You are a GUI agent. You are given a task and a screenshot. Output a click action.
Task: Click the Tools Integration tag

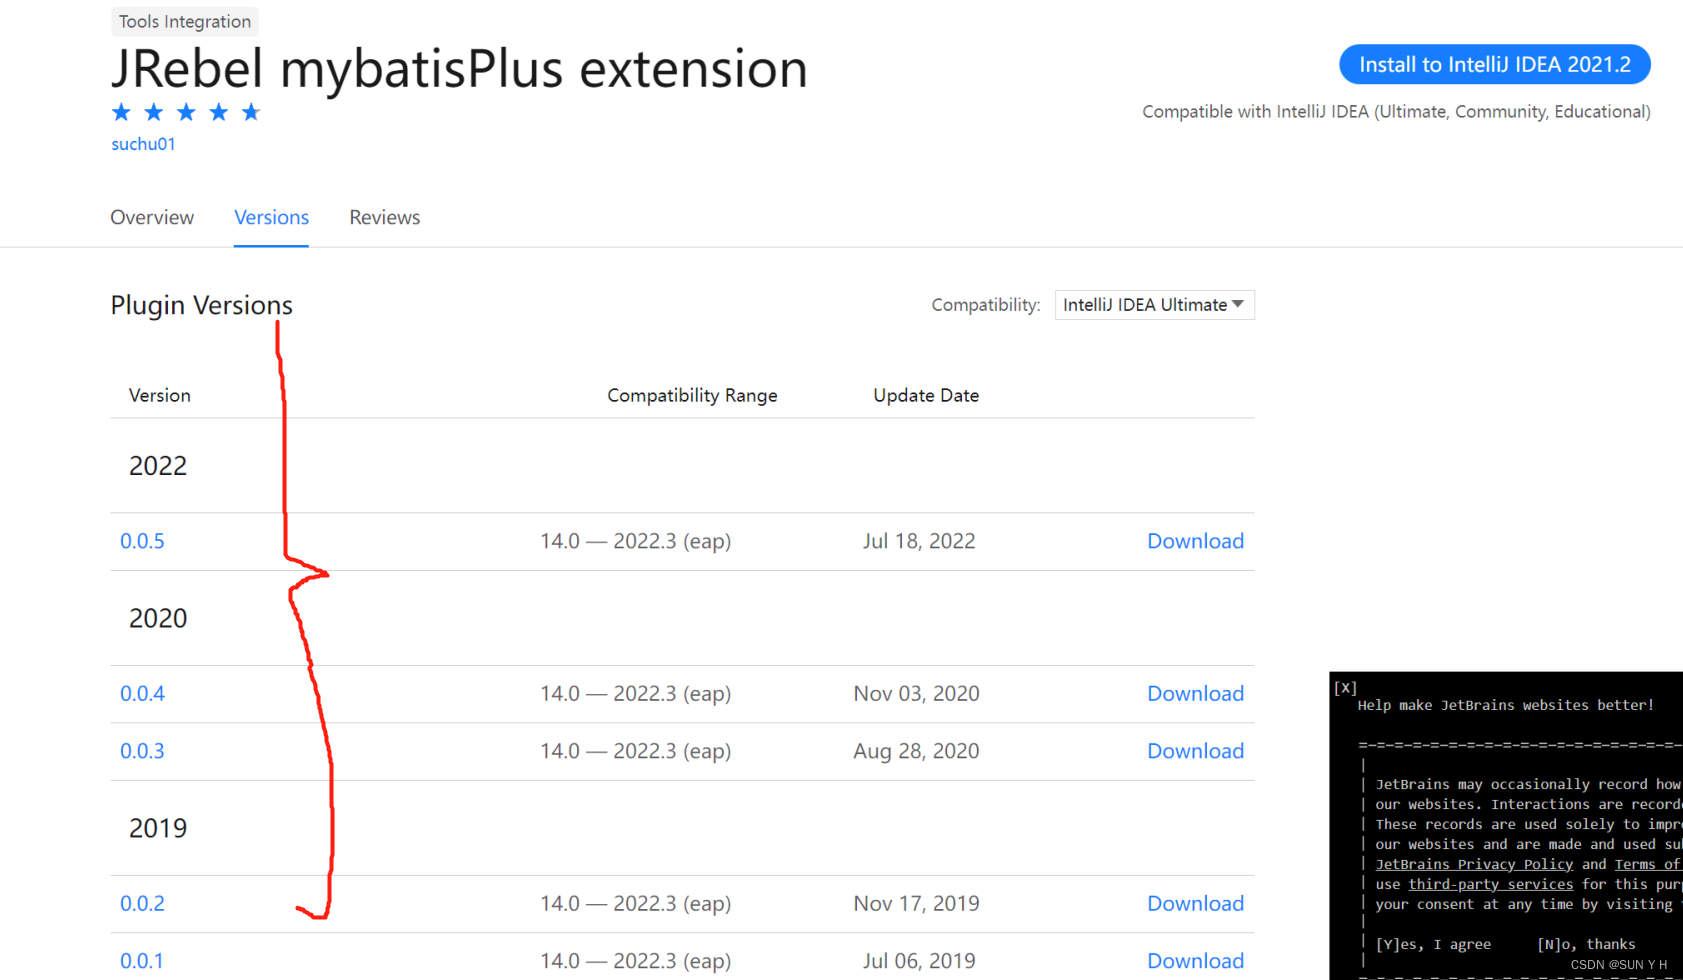(x=185, y=21)
